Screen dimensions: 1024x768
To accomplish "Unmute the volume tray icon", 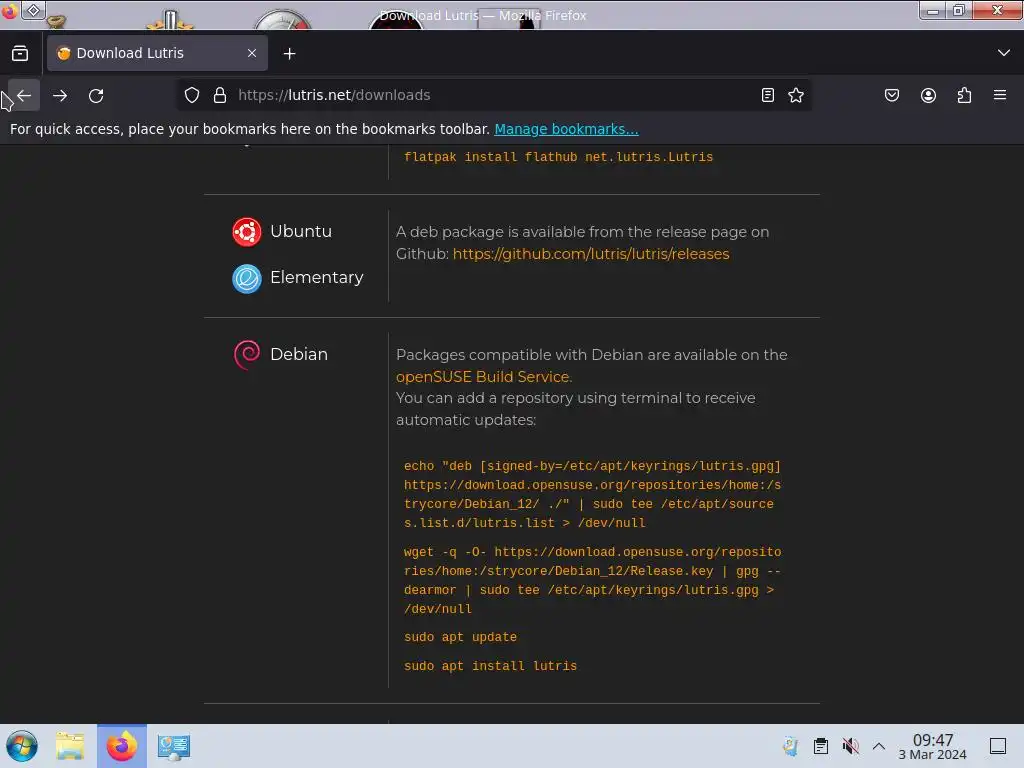I will pos(850,746).
